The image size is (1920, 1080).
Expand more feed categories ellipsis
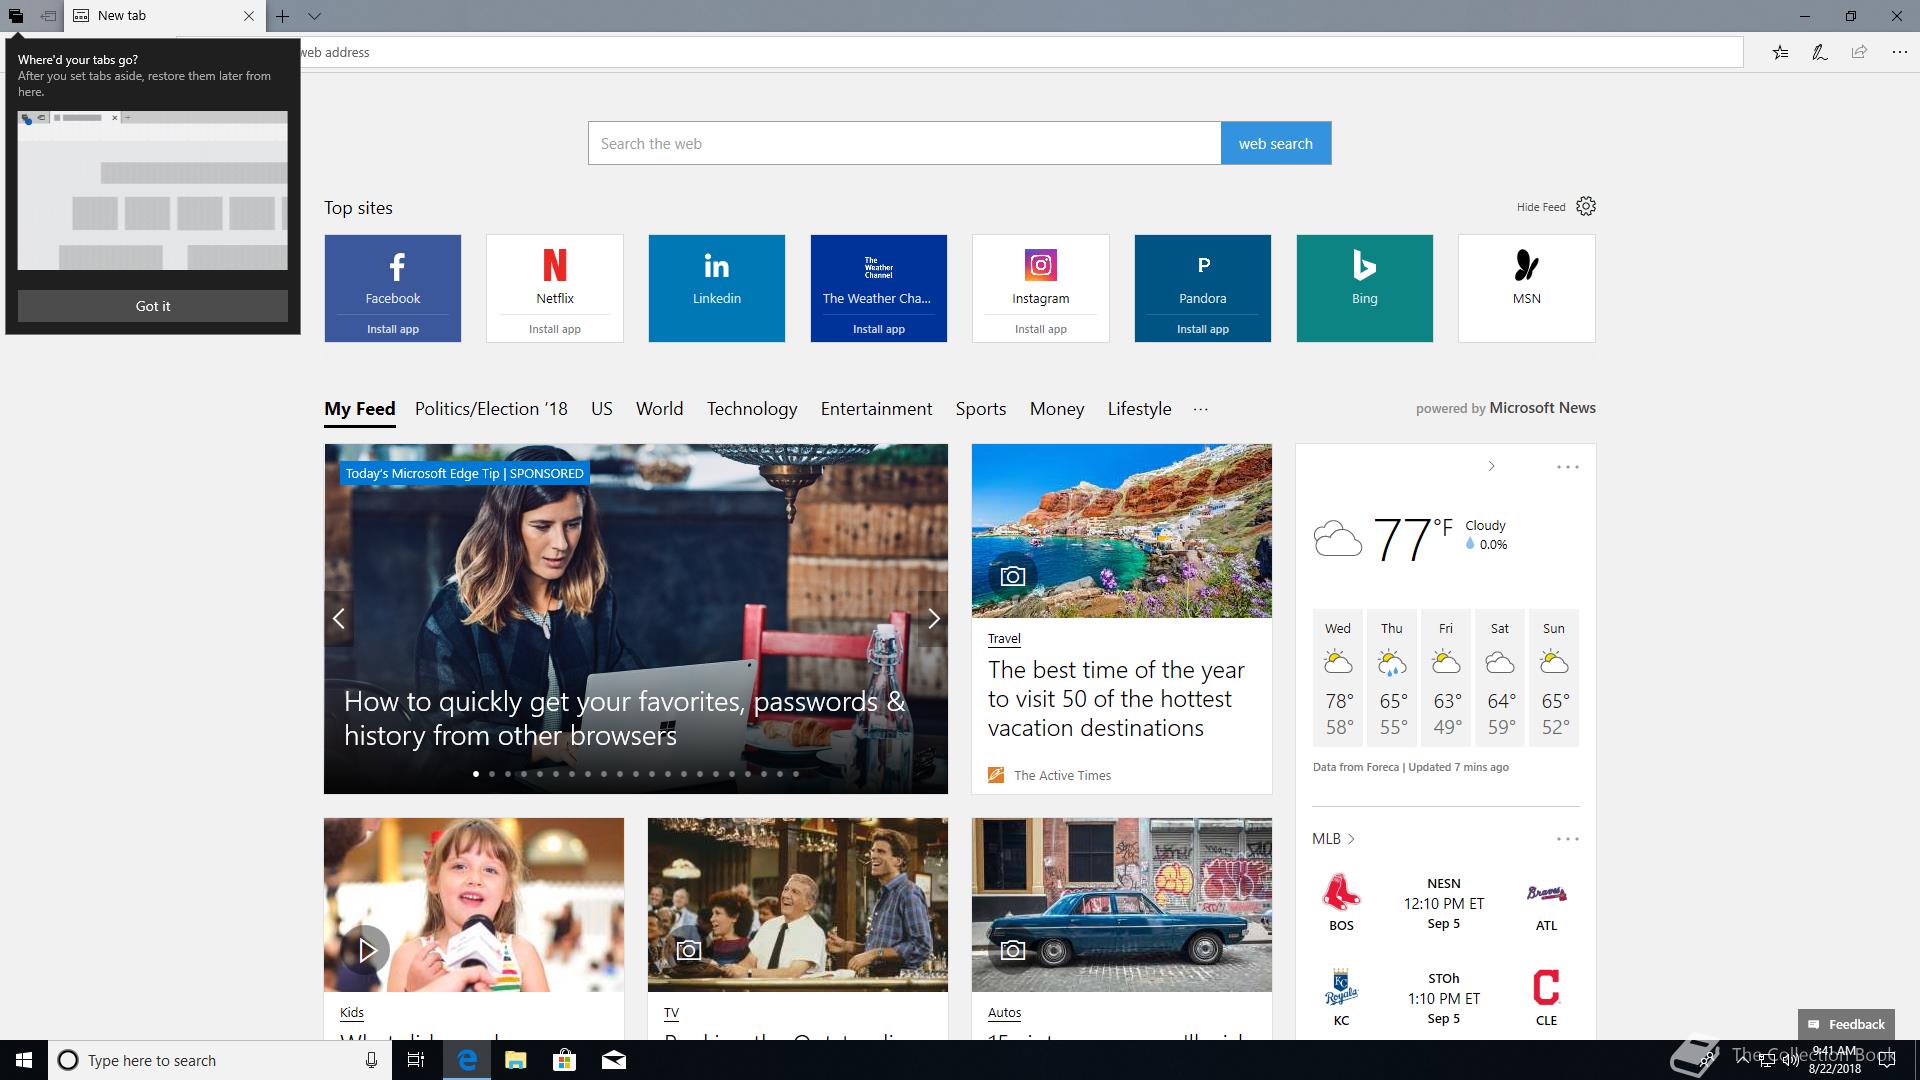tap(1201, 409)
